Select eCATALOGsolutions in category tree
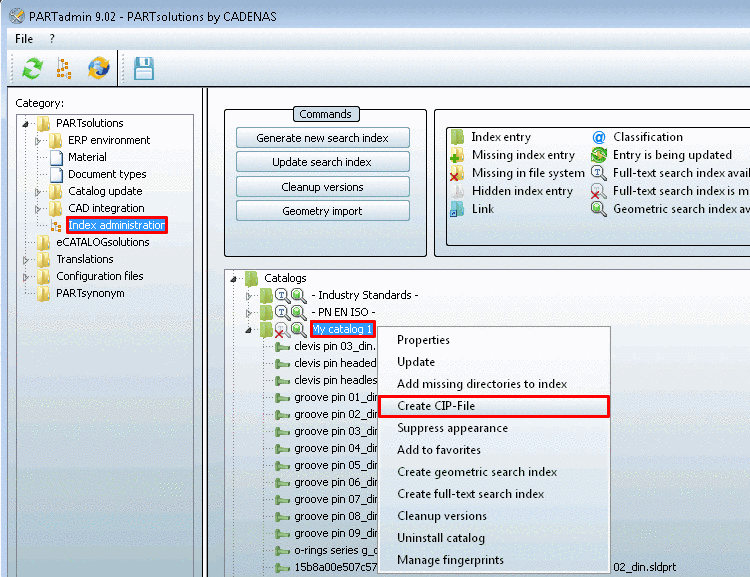Viewport: 750px width, 577px height. click(x=103, y=242)
